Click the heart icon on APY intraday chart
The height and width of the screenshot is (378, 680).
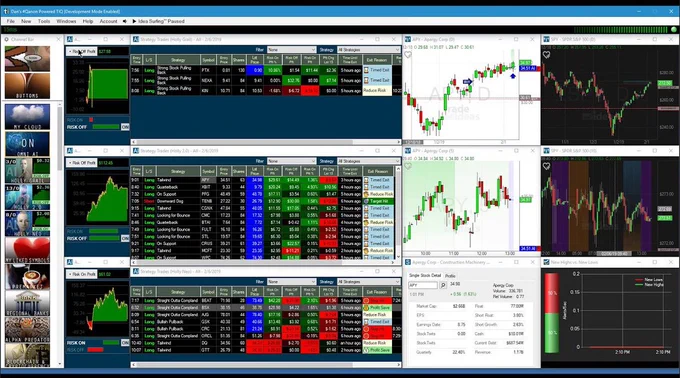[x=408, y=166]
